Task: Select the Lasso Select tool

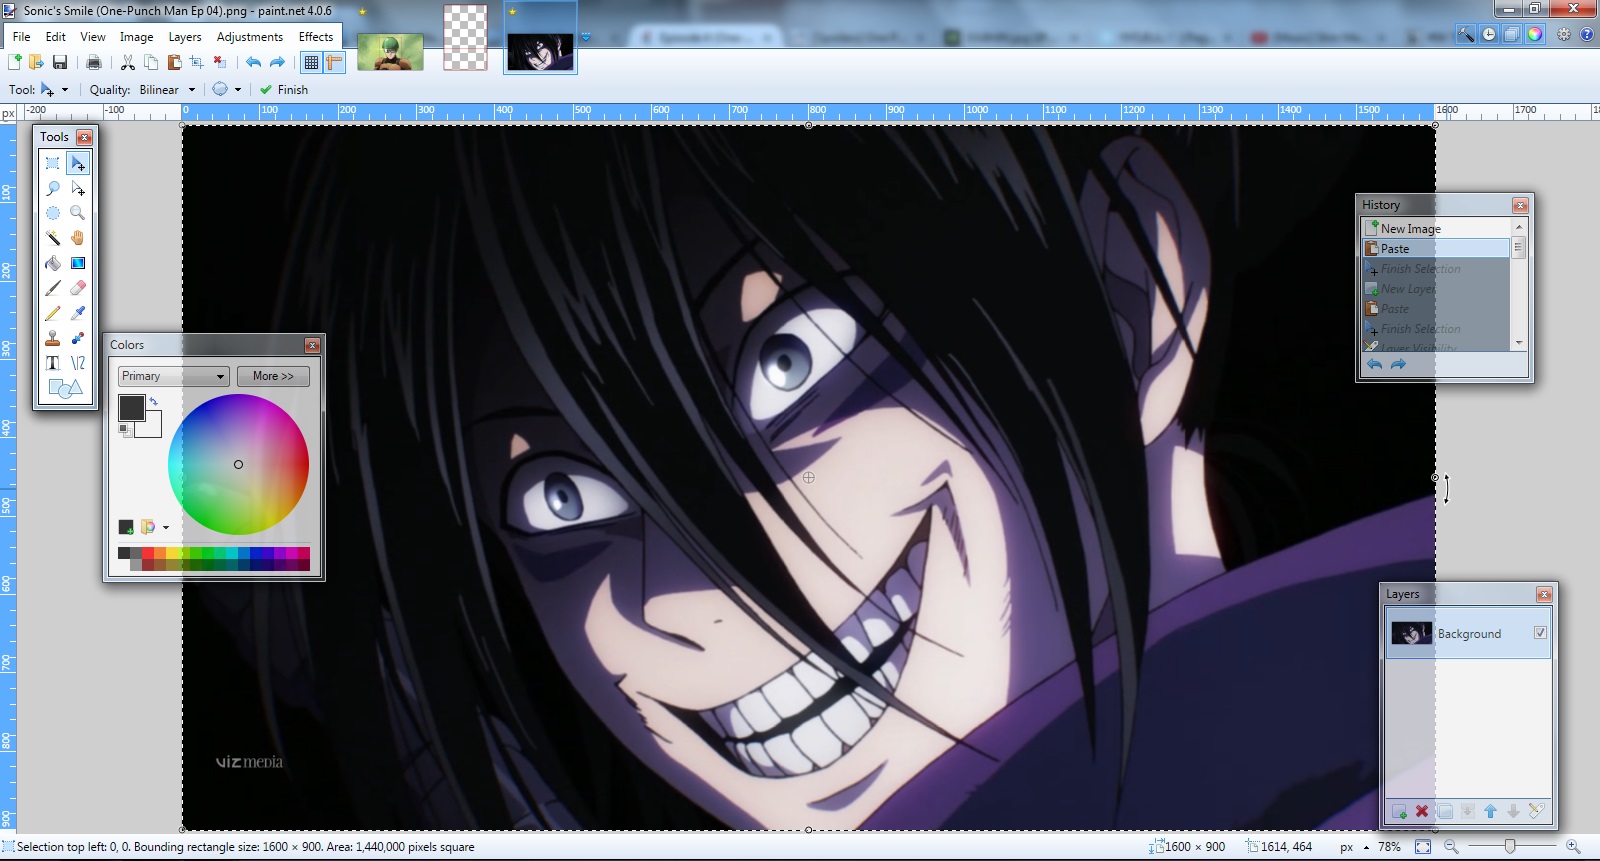Action: coord(53,188)
